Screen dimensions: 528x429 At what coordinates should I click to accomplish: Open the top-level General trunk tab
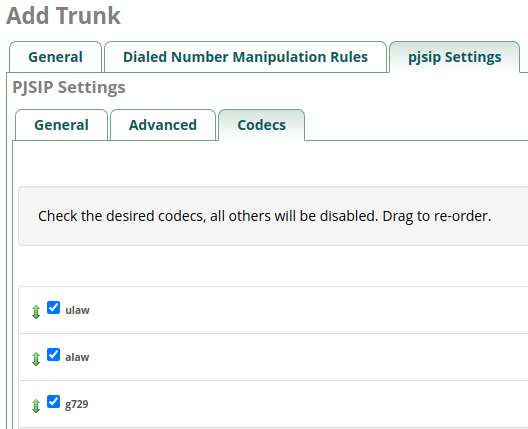[x=56, y=57]
